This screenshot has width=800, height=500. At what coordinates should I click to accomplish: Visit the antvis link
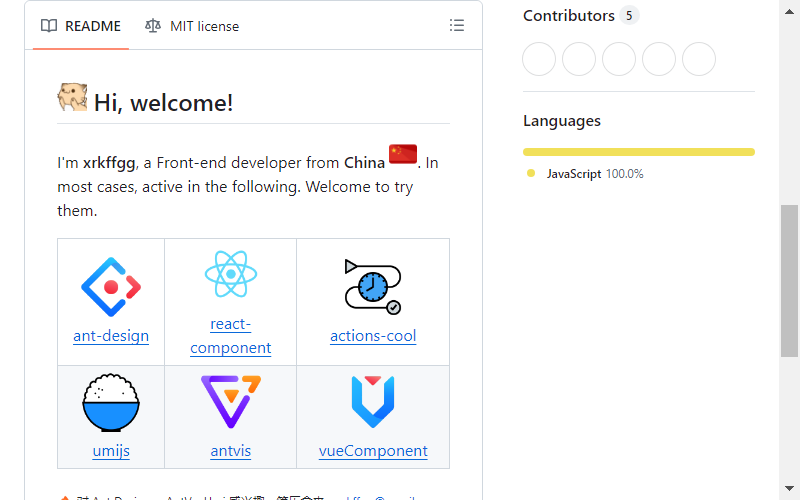(x=231, y=451)
